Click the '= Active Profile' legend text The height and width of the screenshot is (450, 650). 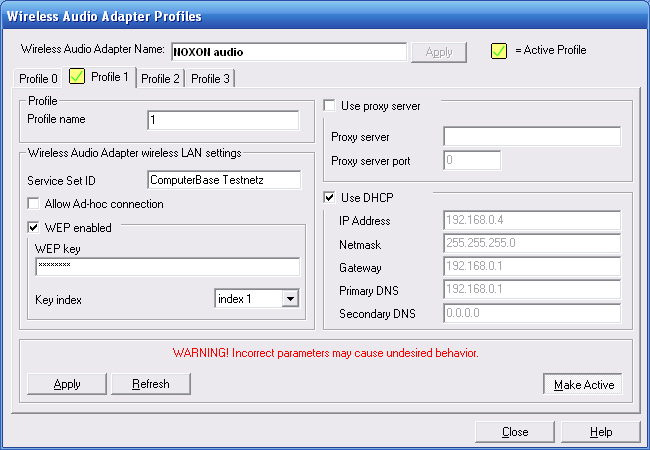coord(551,50)
